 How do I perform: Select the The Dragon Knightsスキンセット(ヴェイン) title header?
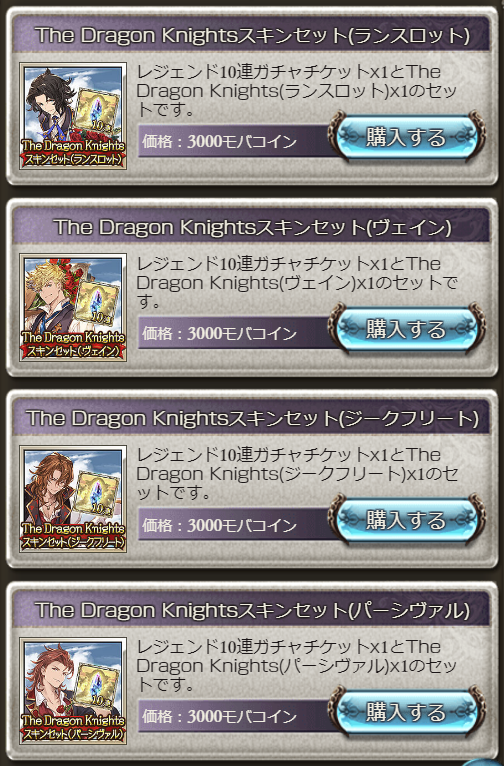click(x=251, y=227)
